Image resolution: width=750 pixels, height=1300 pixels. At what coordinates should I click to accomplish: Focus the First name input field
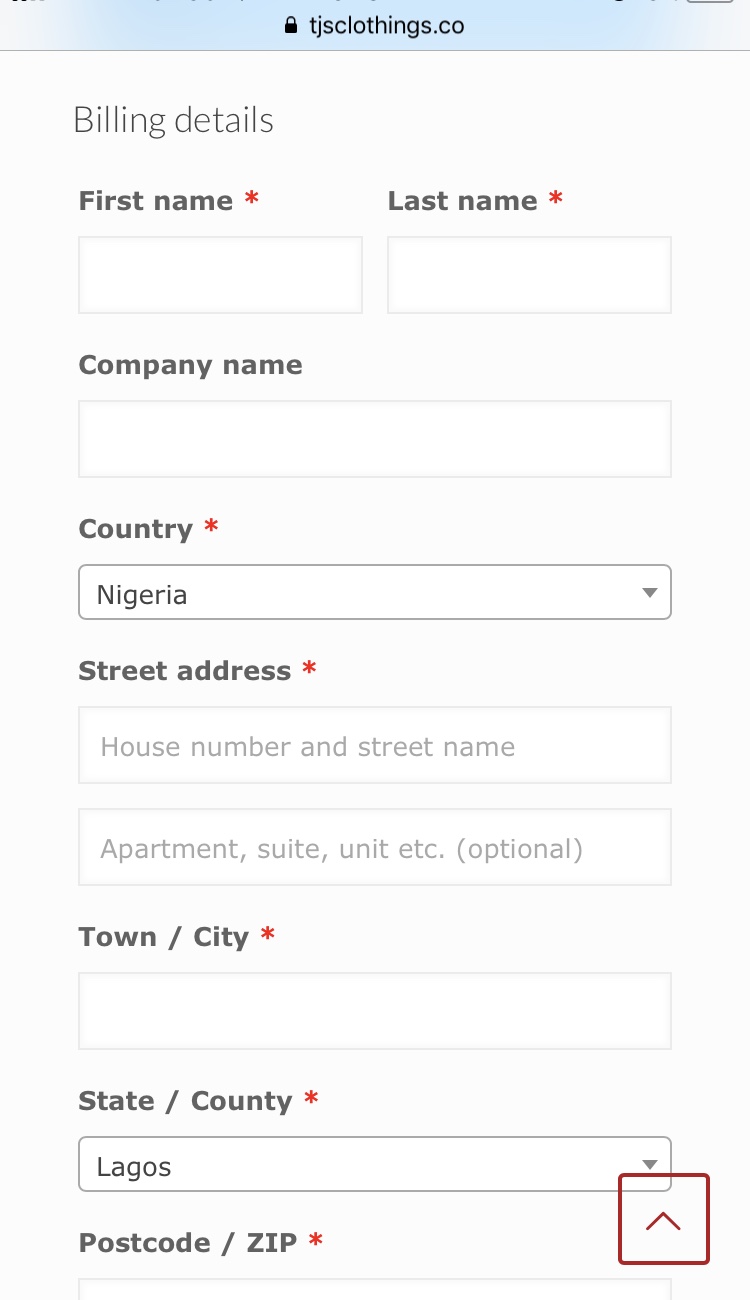[220, 275]
